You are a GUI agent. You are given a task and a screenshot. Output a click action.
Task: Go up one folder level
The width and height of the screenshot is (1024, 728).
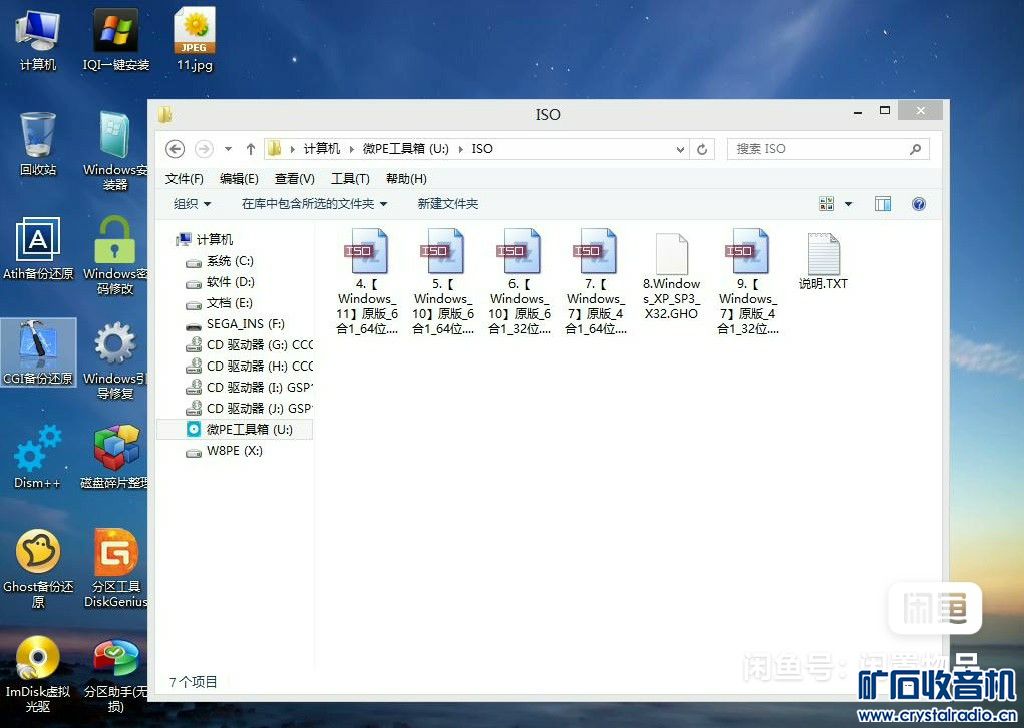coord(250,149)
